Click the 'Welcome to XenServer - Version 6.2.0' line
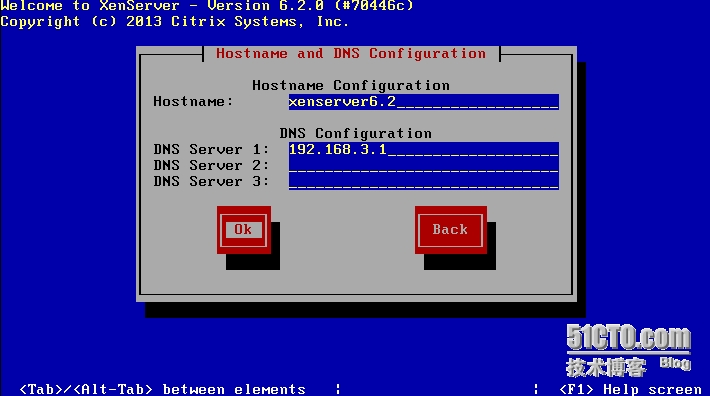The height and width of the screenshot is (396, 710). [x=207, y=6]
